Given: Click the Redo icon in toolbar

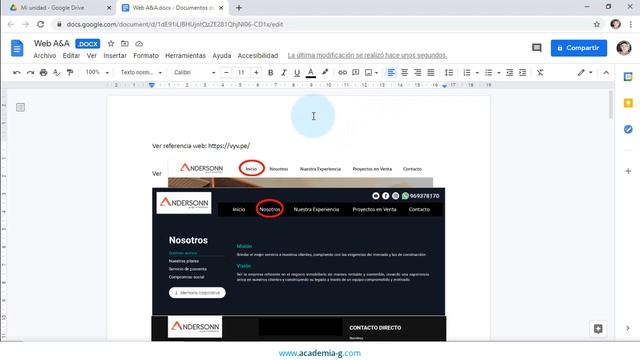Looking at the screenshot, I should 30,73.
